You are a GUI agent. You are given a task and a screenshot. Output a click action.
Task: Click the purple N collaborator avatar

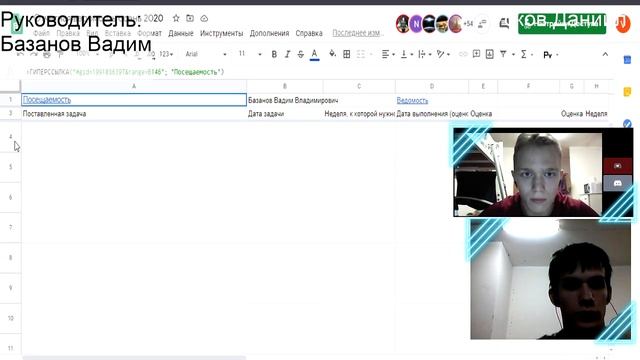point(416,24)
